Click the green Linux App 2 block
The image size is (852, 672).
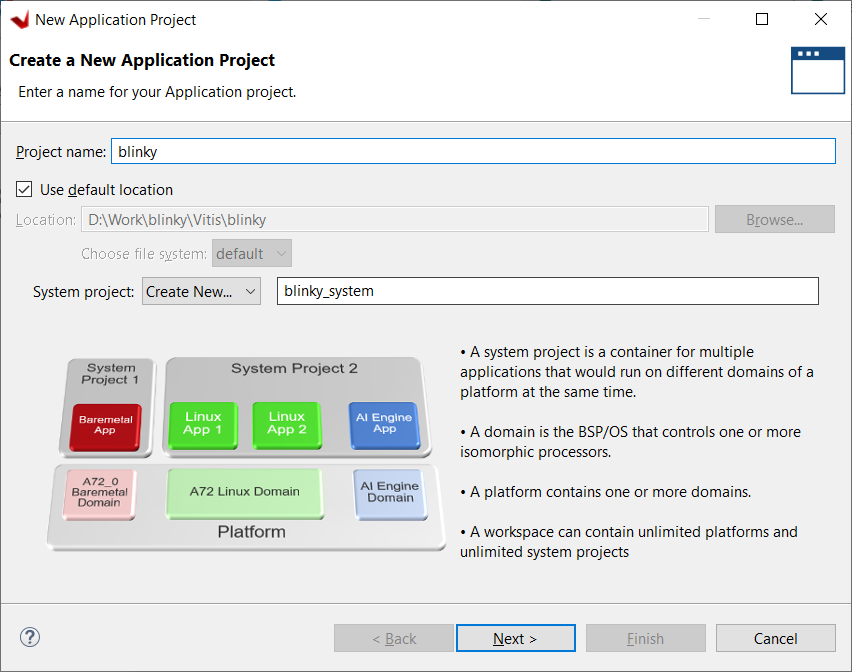coord(286,424)
